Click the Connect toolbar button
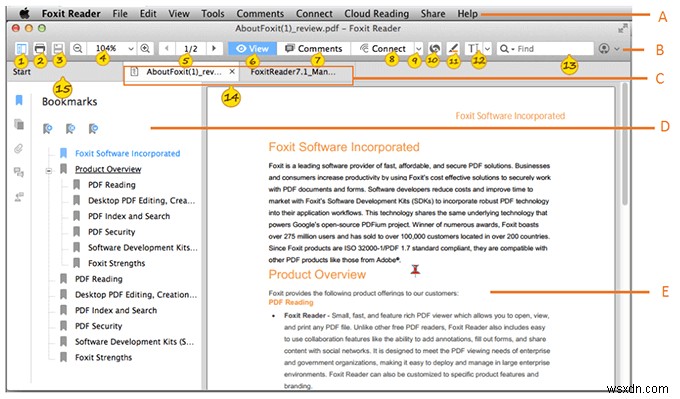Viewport: 680px width, 399px height. pos(382,49)
